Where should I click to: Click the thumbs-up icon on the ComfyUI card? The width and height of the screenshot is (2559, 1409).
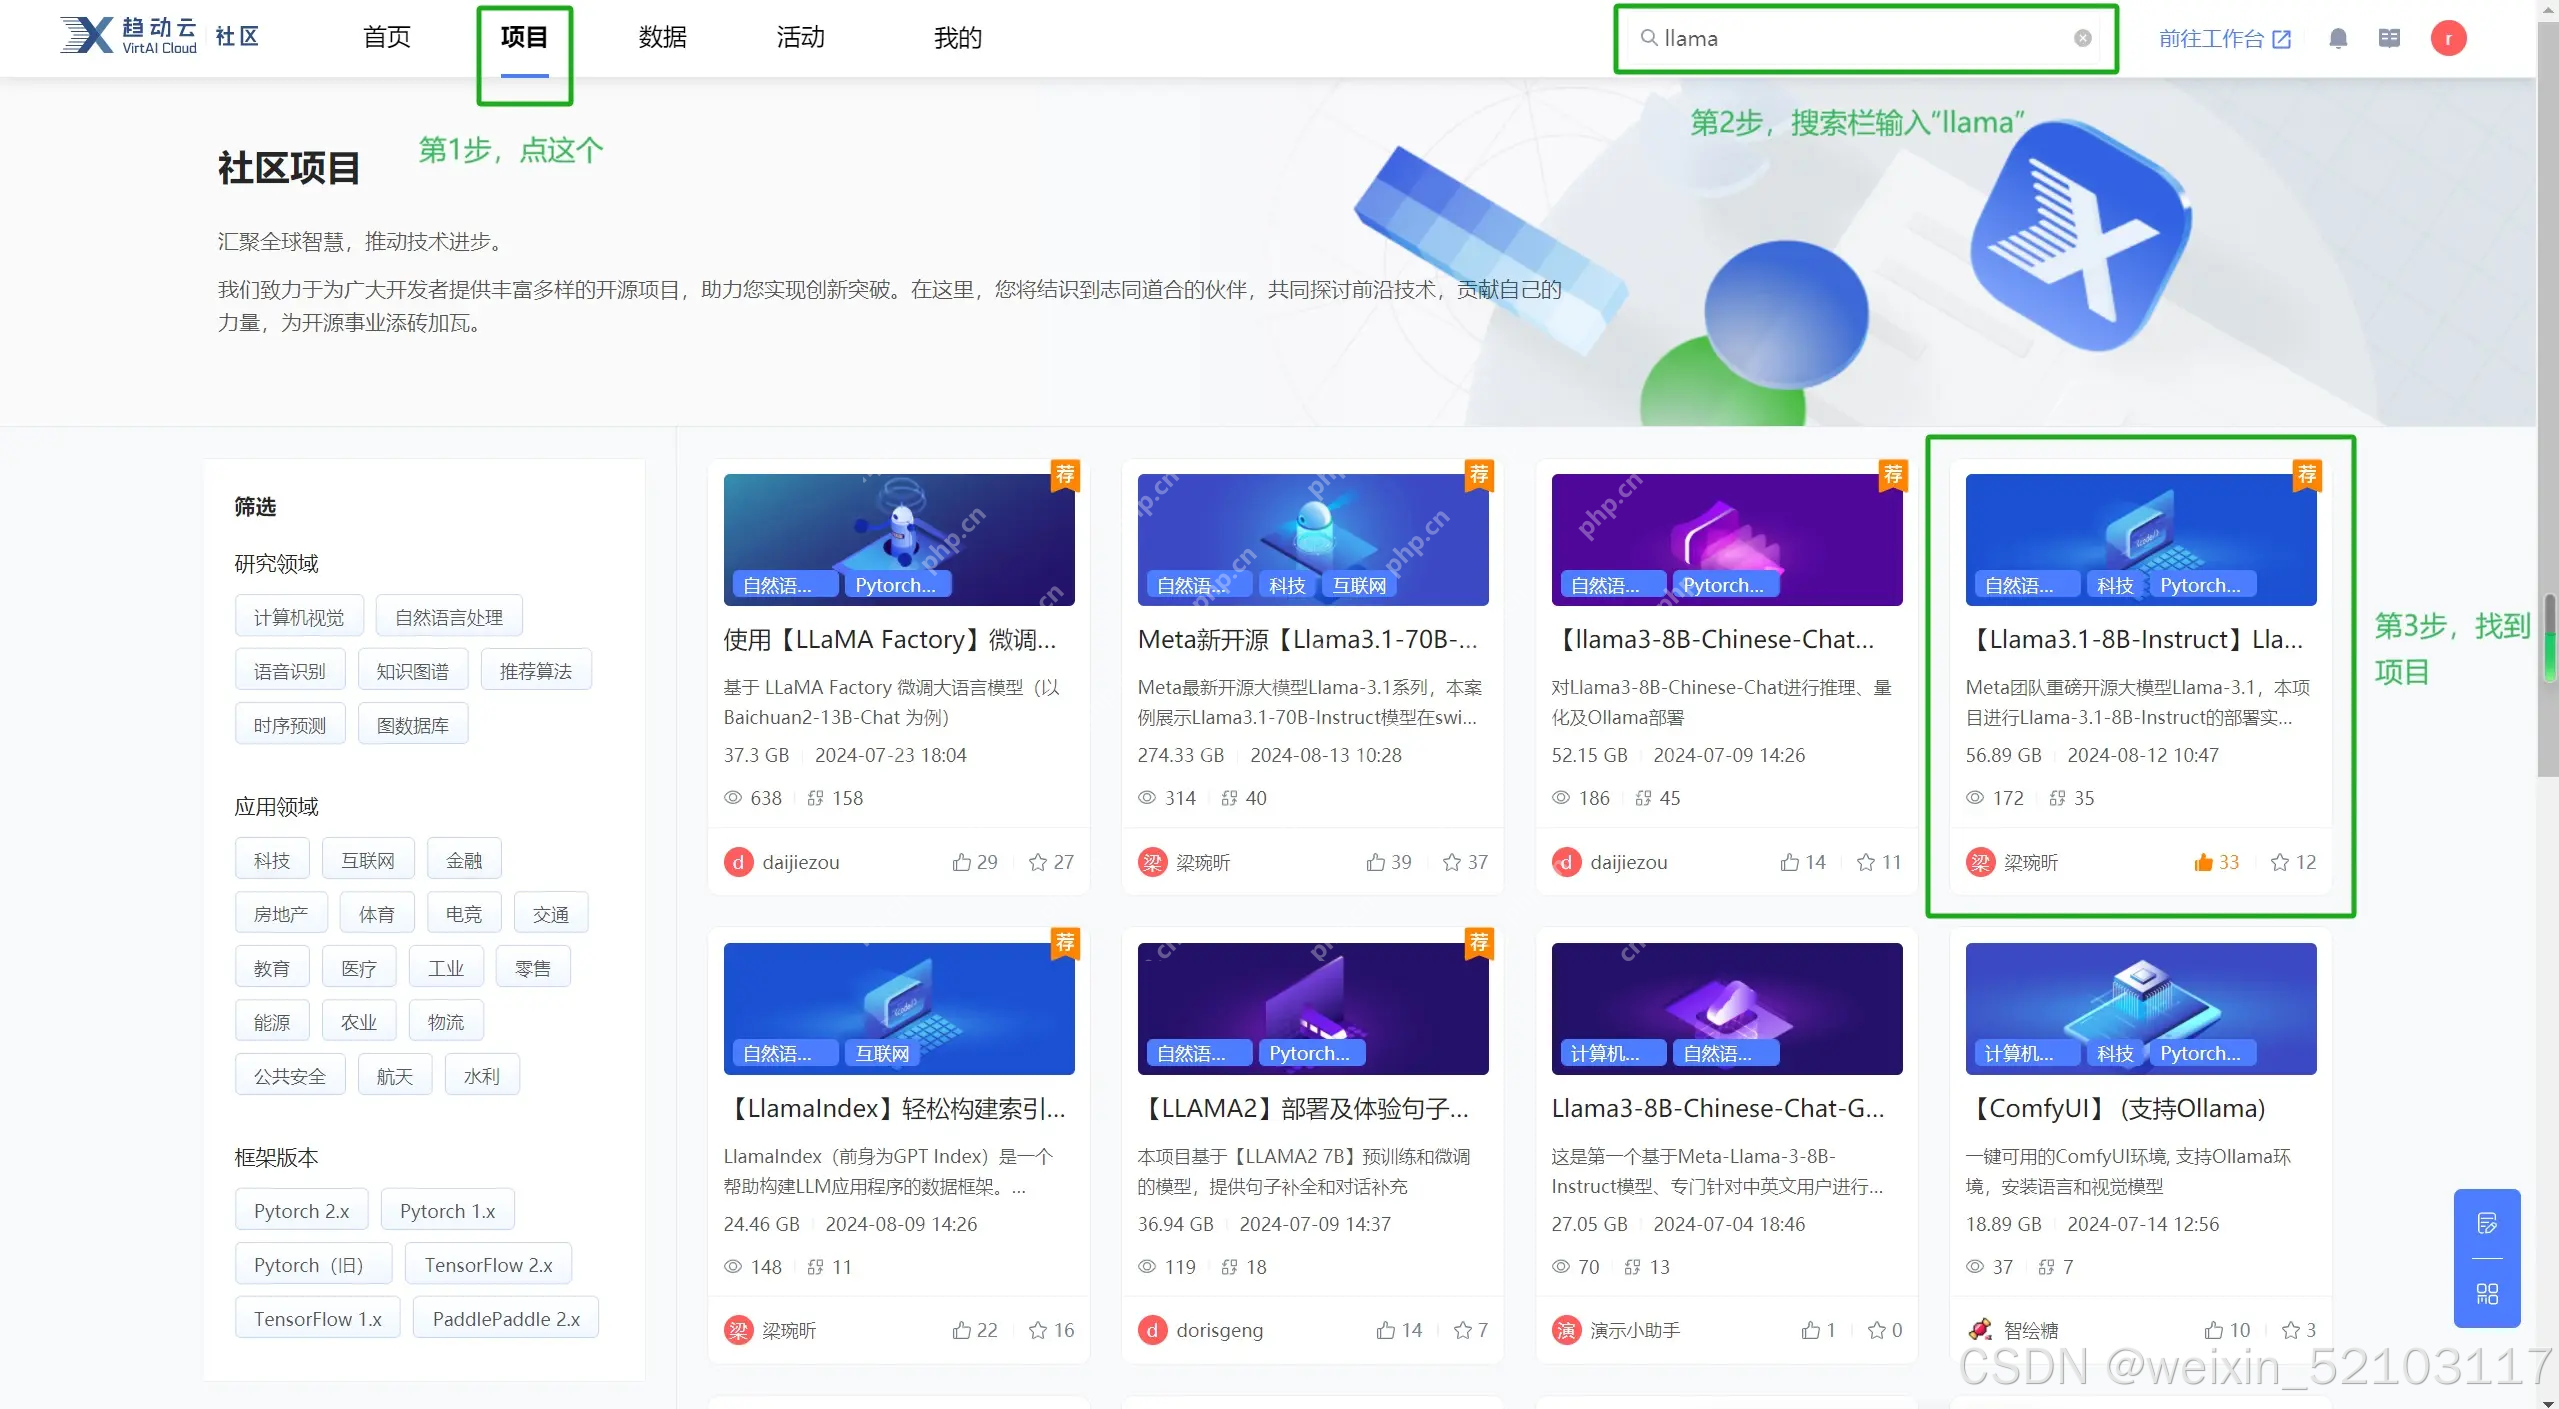coord(2218,1330)
